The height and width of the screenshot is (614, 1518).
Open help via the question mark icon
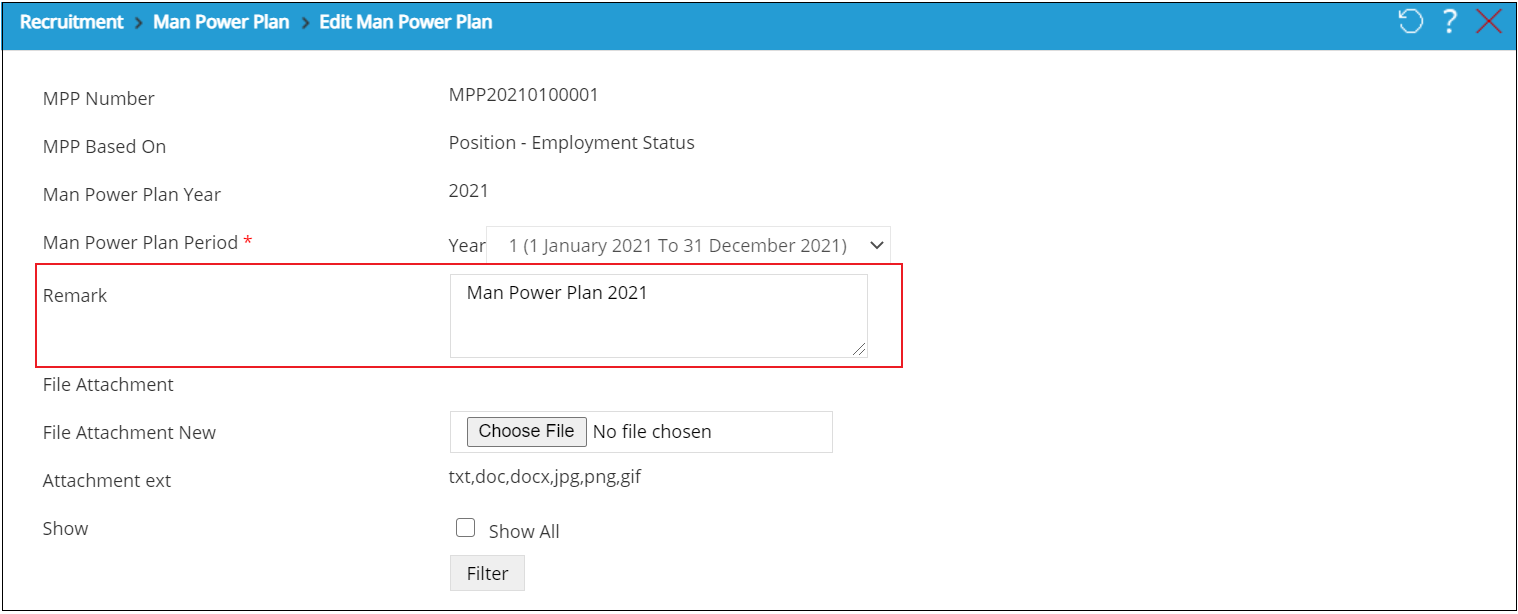coord(1449,22)
